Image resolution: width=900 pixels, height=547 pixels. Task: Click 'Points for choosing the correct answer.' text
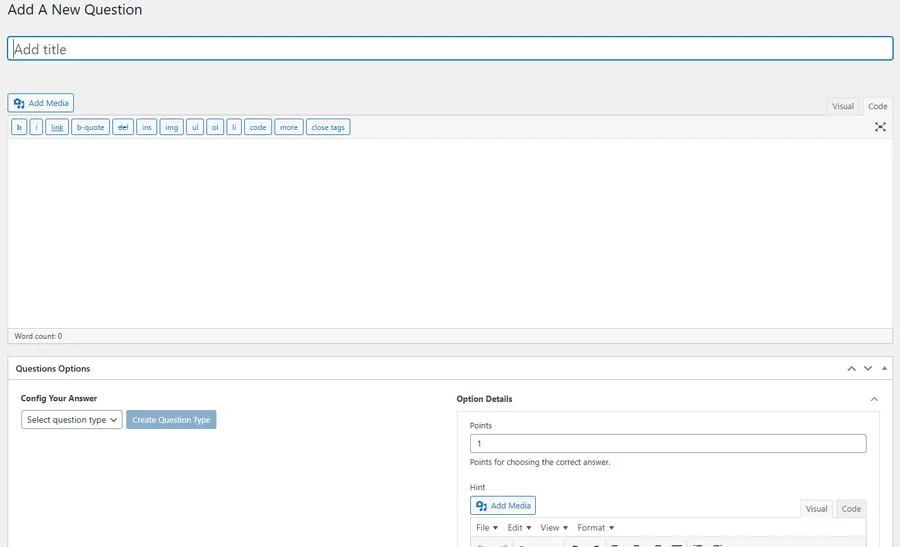coord(540,462)
